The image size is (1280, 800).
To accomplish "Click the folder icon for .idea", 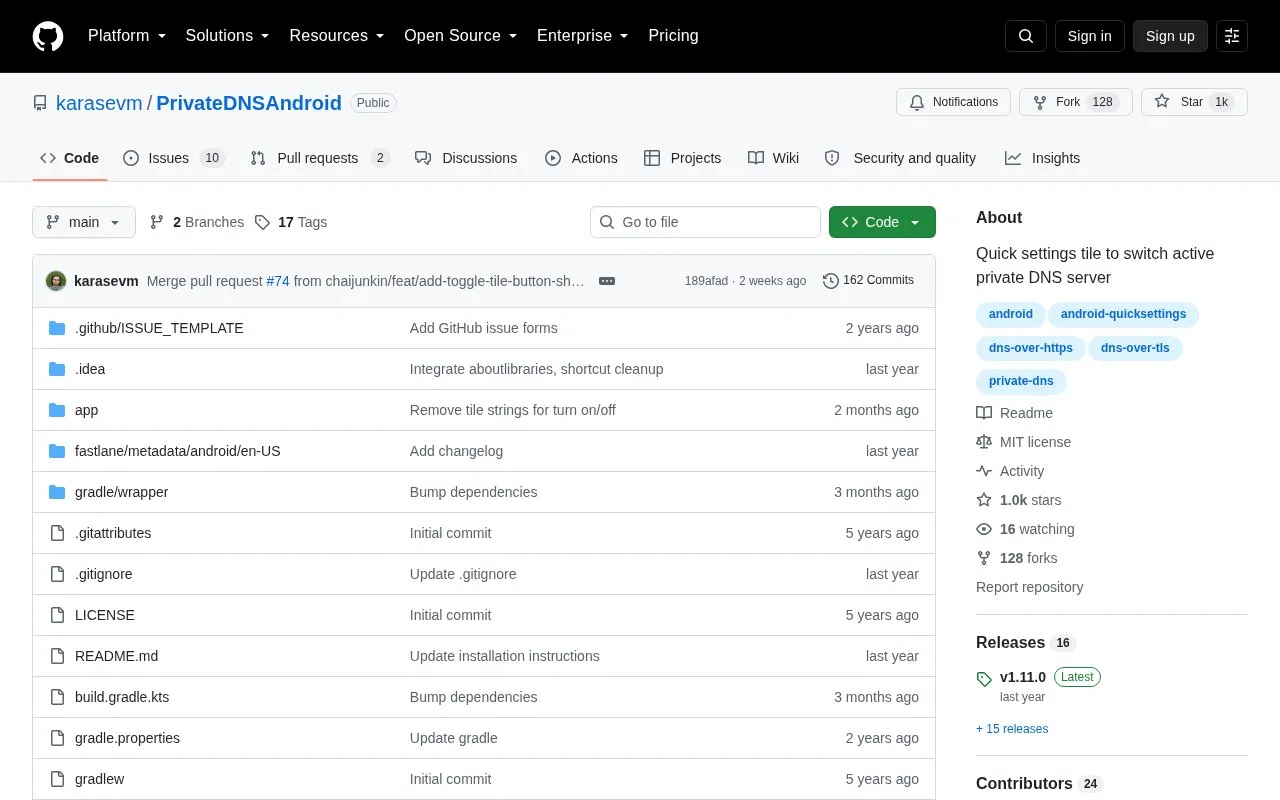I will coord(57,369).
